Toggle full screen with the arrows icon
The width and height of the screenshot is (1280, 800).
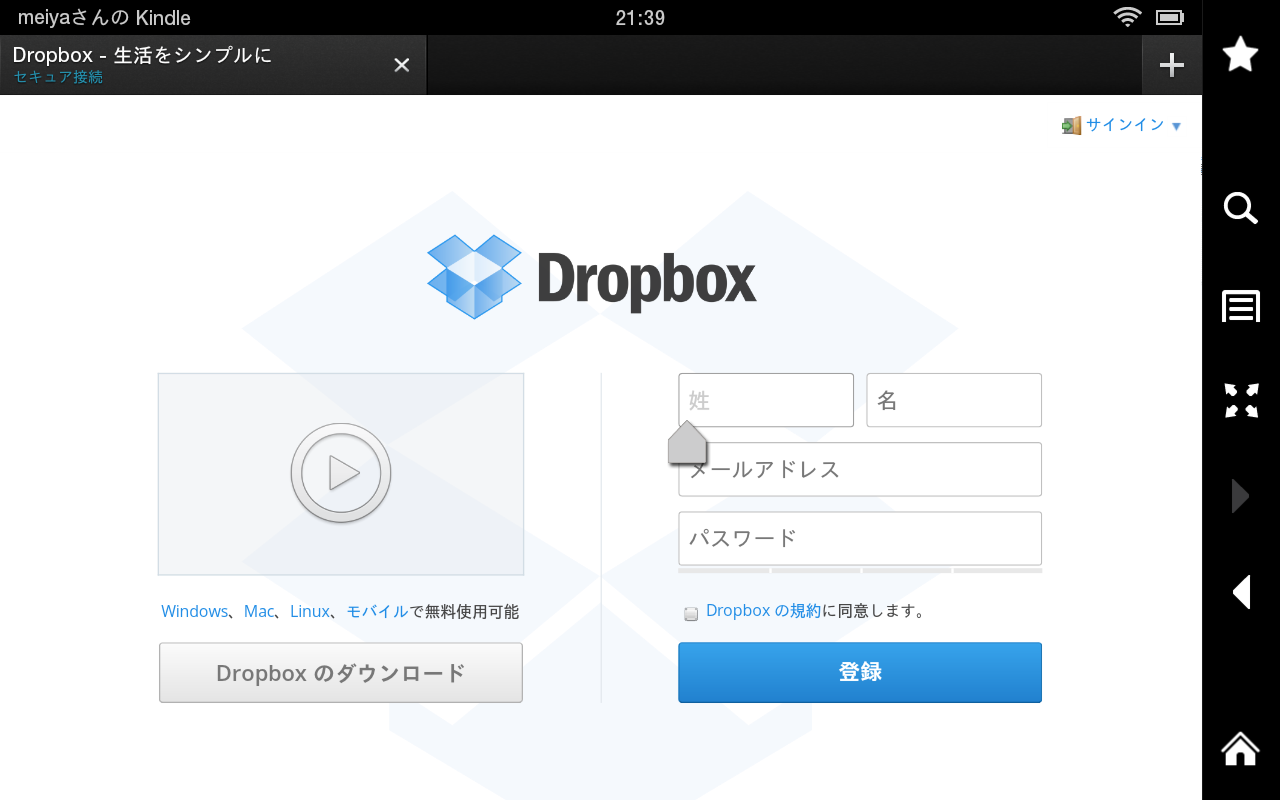point(1241,400)
